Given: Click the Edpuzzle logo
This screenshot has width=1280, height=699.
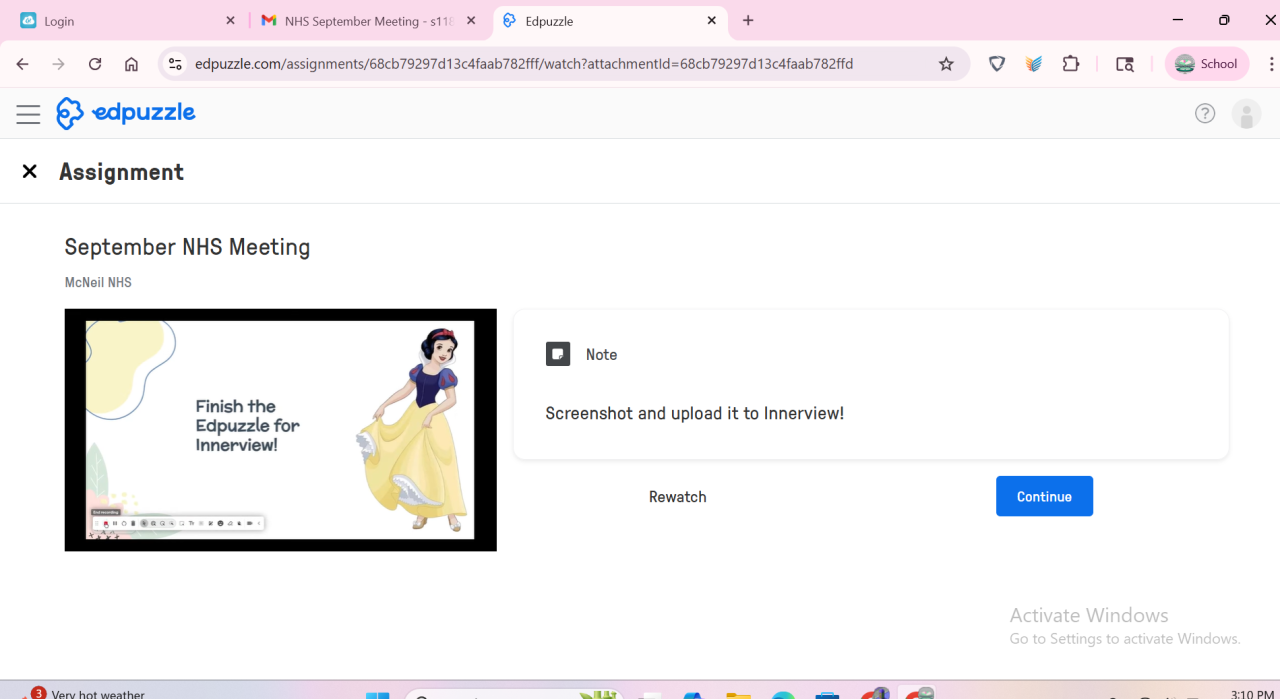Looking at the screenshot, I should click(x=126, y=114).
